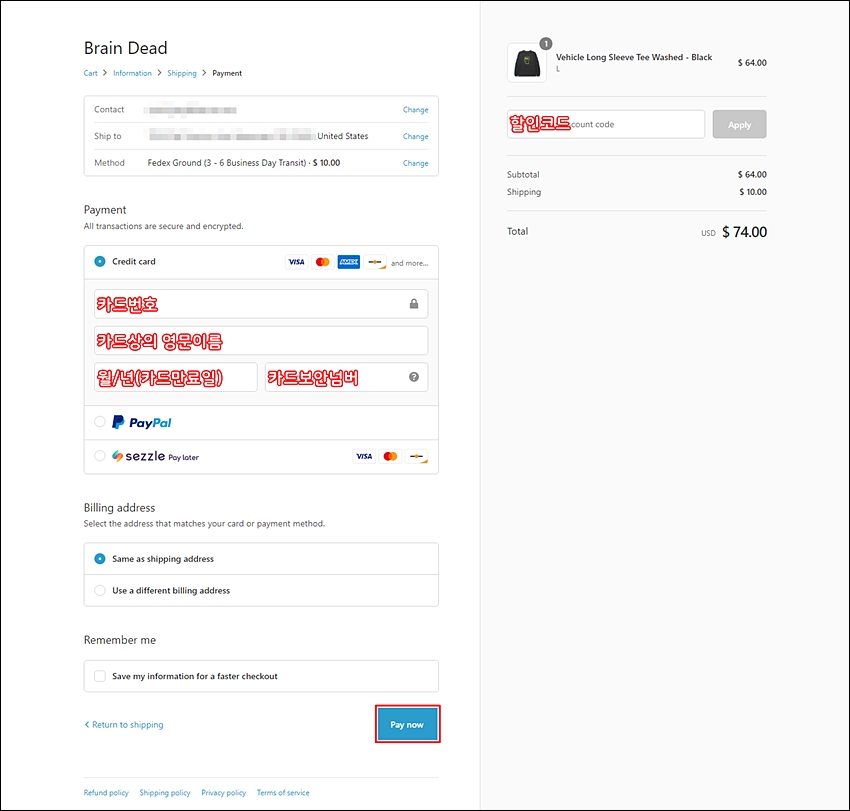Focus the name on card input field
Viewport: 850px width, 811px height.
(261, 340)
